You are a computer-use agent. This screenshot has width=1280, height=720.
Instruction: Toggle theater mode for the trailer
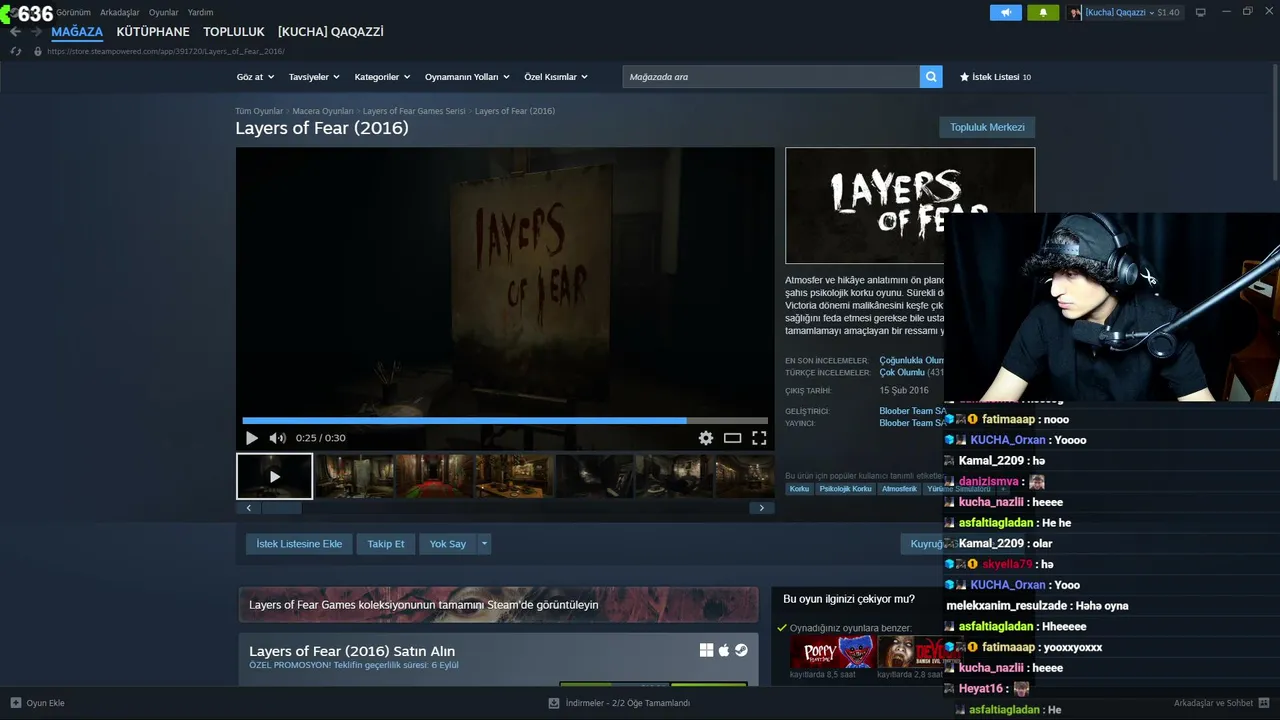(x=733, y=438)
